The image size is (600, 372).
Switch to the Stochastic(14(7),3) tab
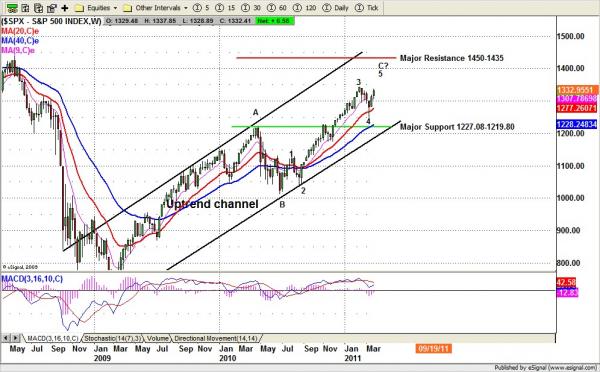(112, 338)
